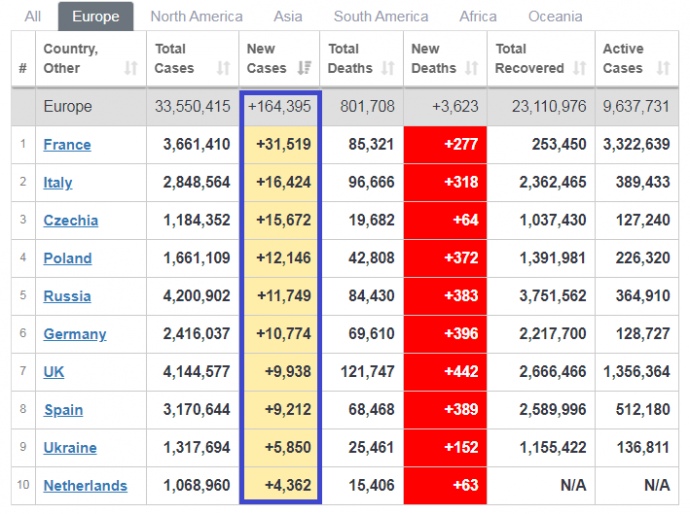The width and height of the screenshot is (690, 514).
Task: Open the France country link
Action: click(67, 145)
